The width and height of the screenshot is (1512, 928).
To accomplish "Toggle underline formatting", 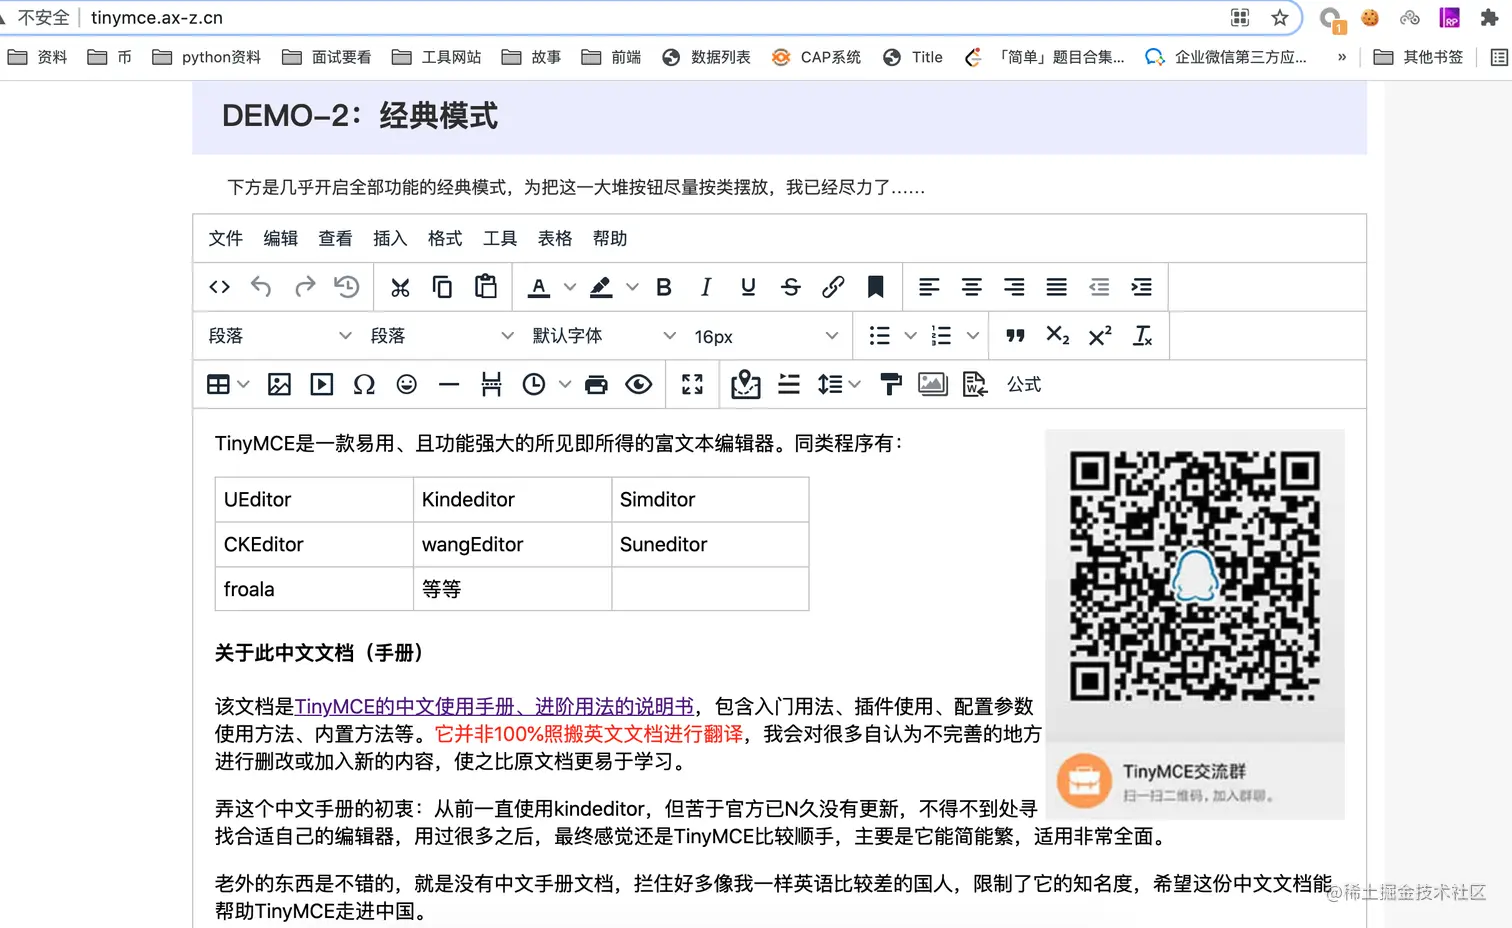I will coord(748,288).
